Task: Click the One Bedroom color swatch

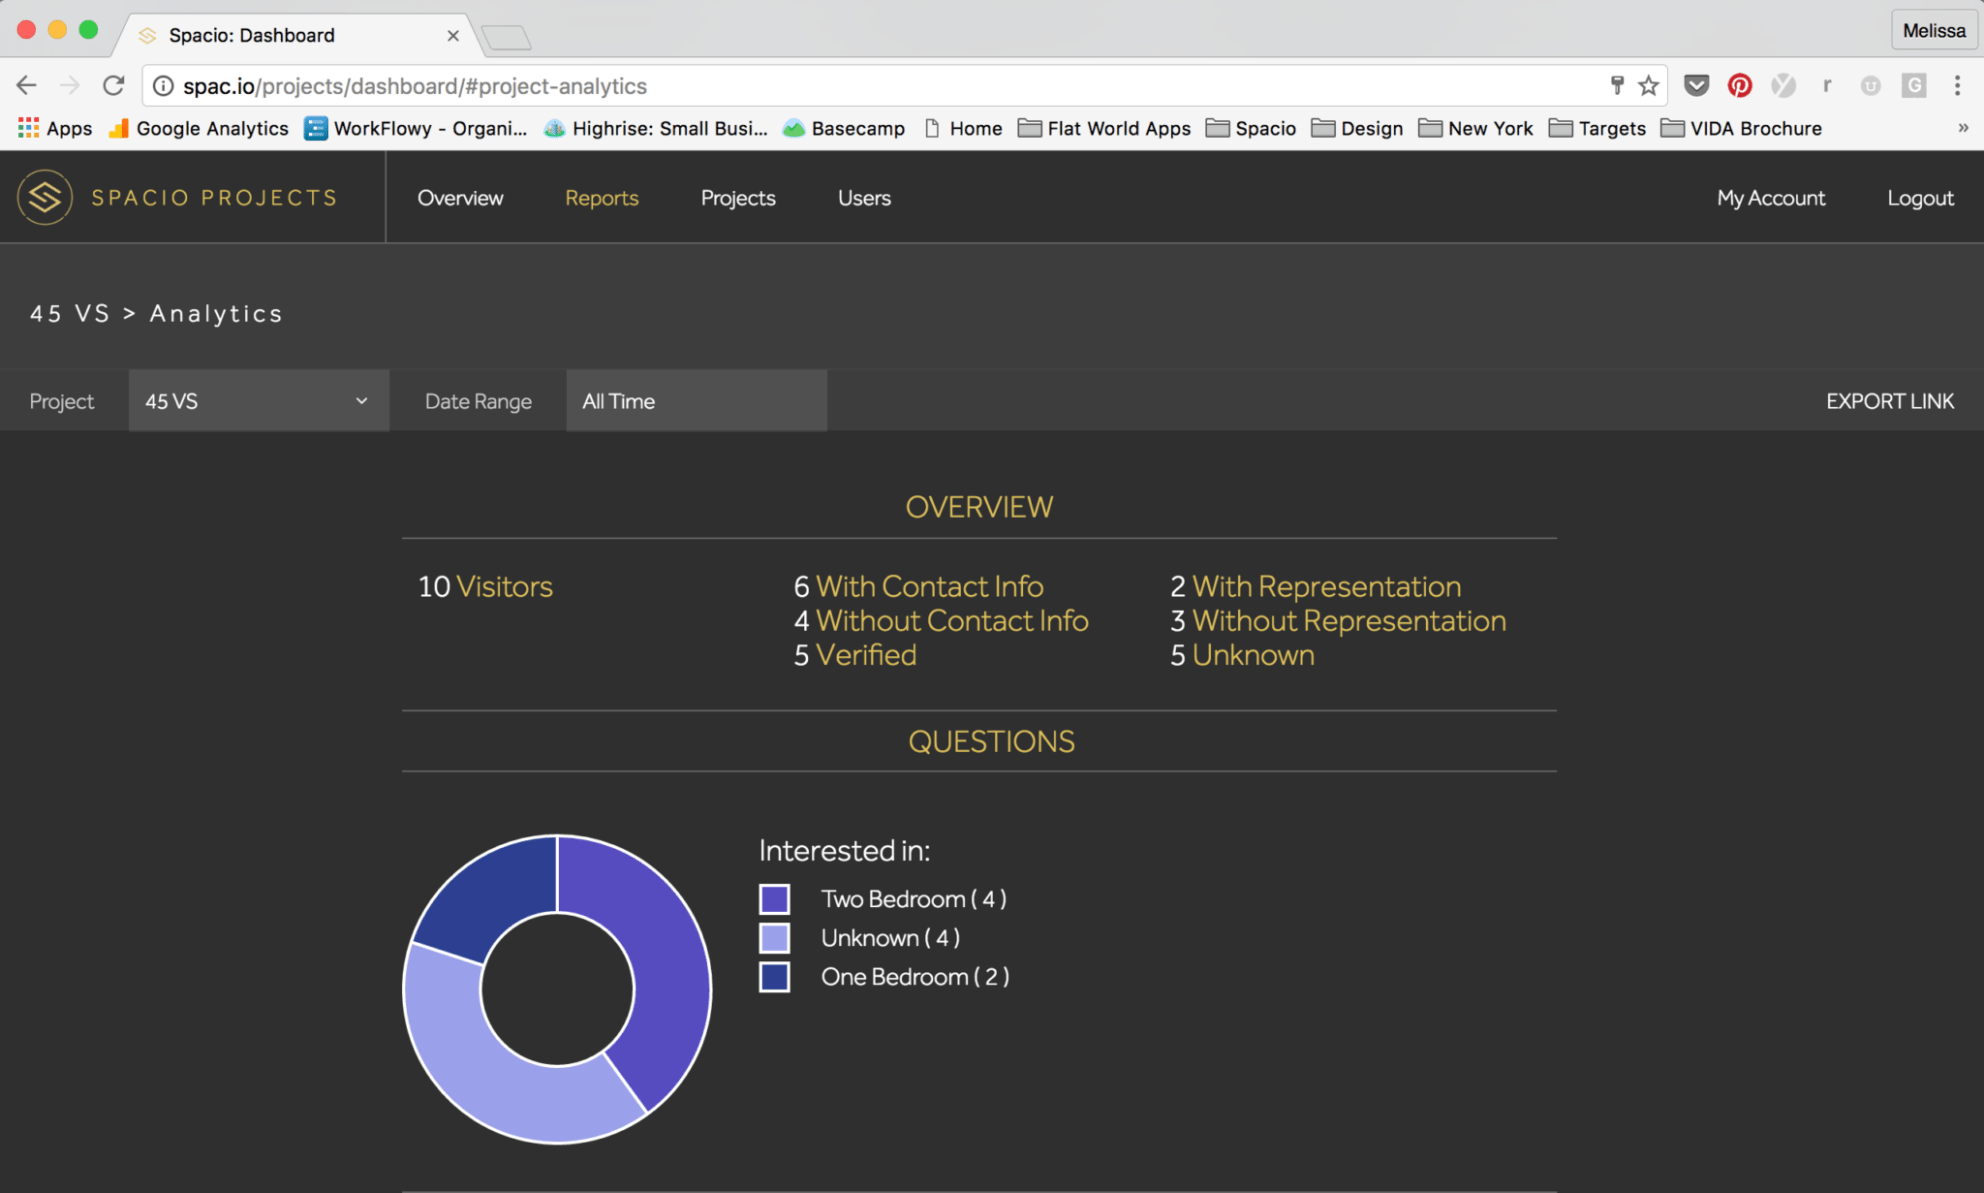Action: click(x=774, y=977)
